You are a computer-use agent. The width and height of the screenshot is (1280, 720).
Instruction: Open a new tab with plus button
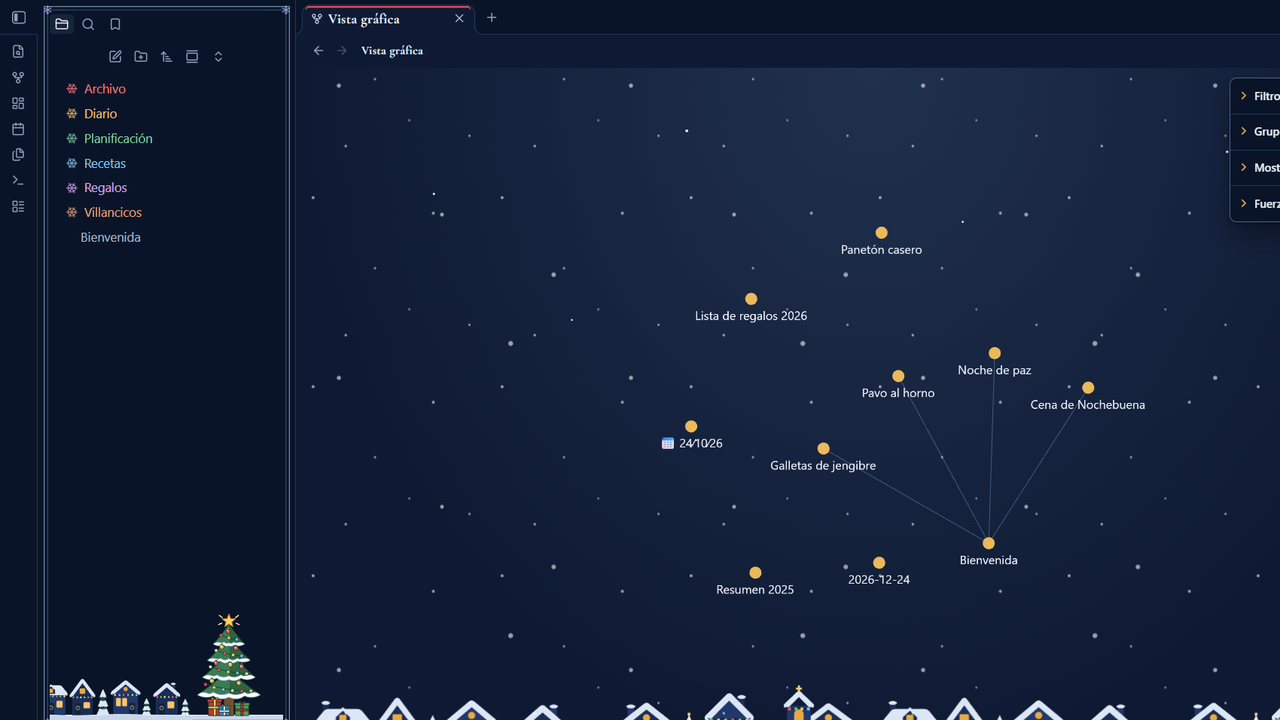tap(491, 18)
